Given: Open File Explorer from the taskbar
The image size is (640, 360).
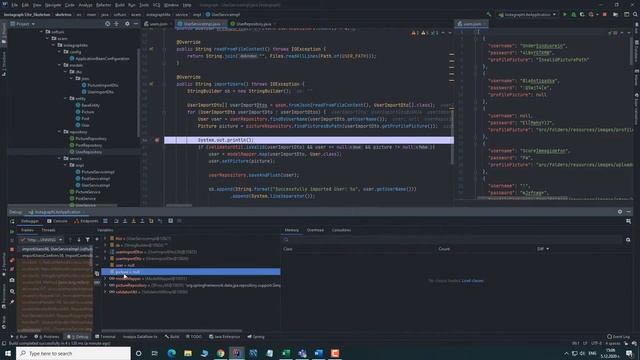Looking at the screenshot, I should (188, 353).
